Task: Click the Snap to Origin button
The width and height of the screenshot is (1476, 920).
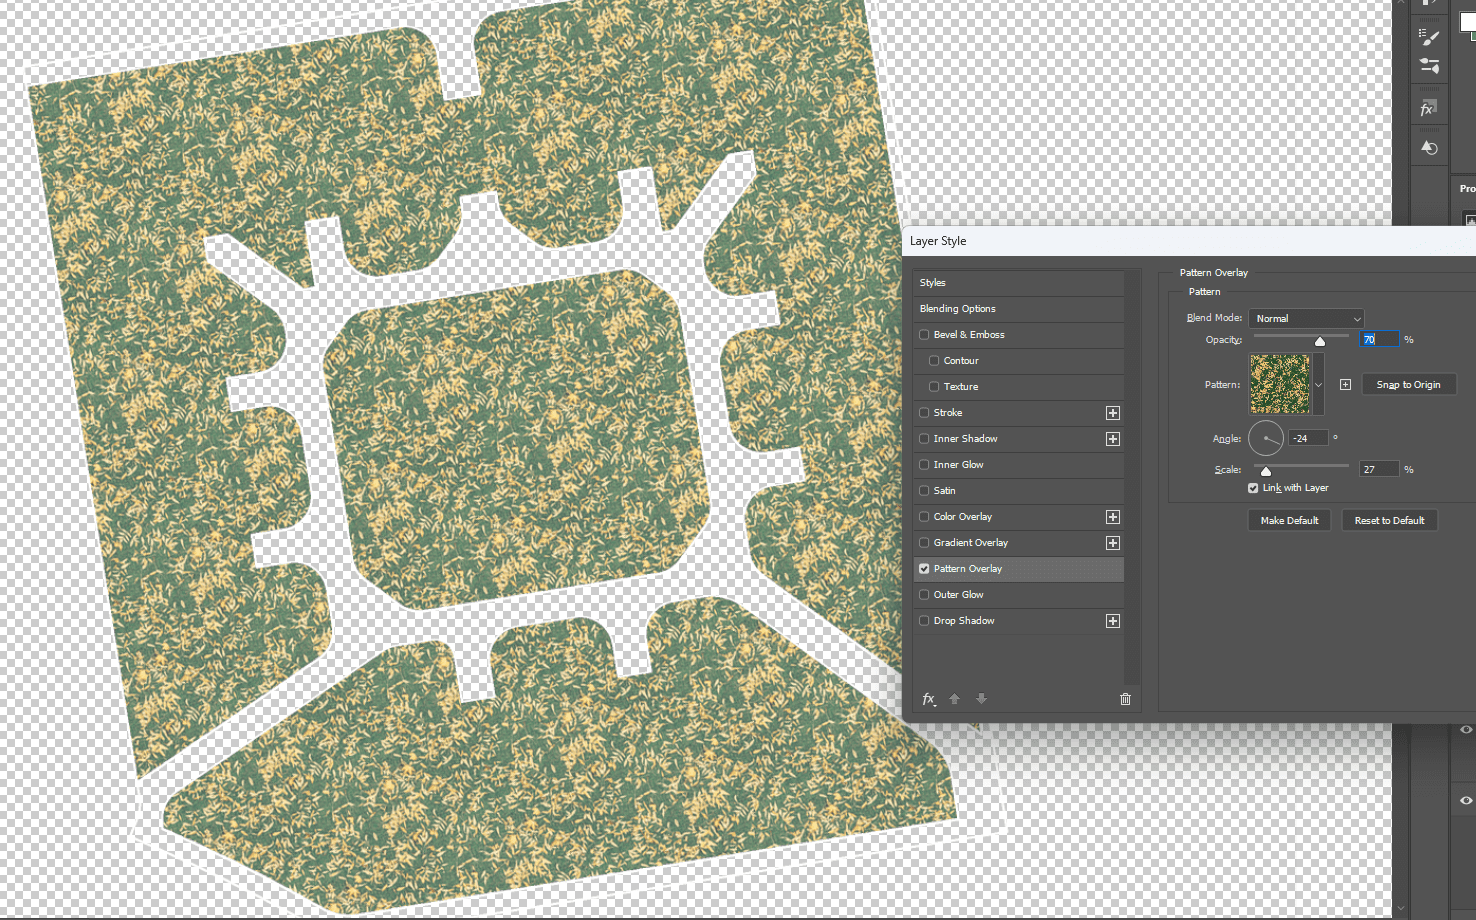Action: click(x=1408, y=385)
